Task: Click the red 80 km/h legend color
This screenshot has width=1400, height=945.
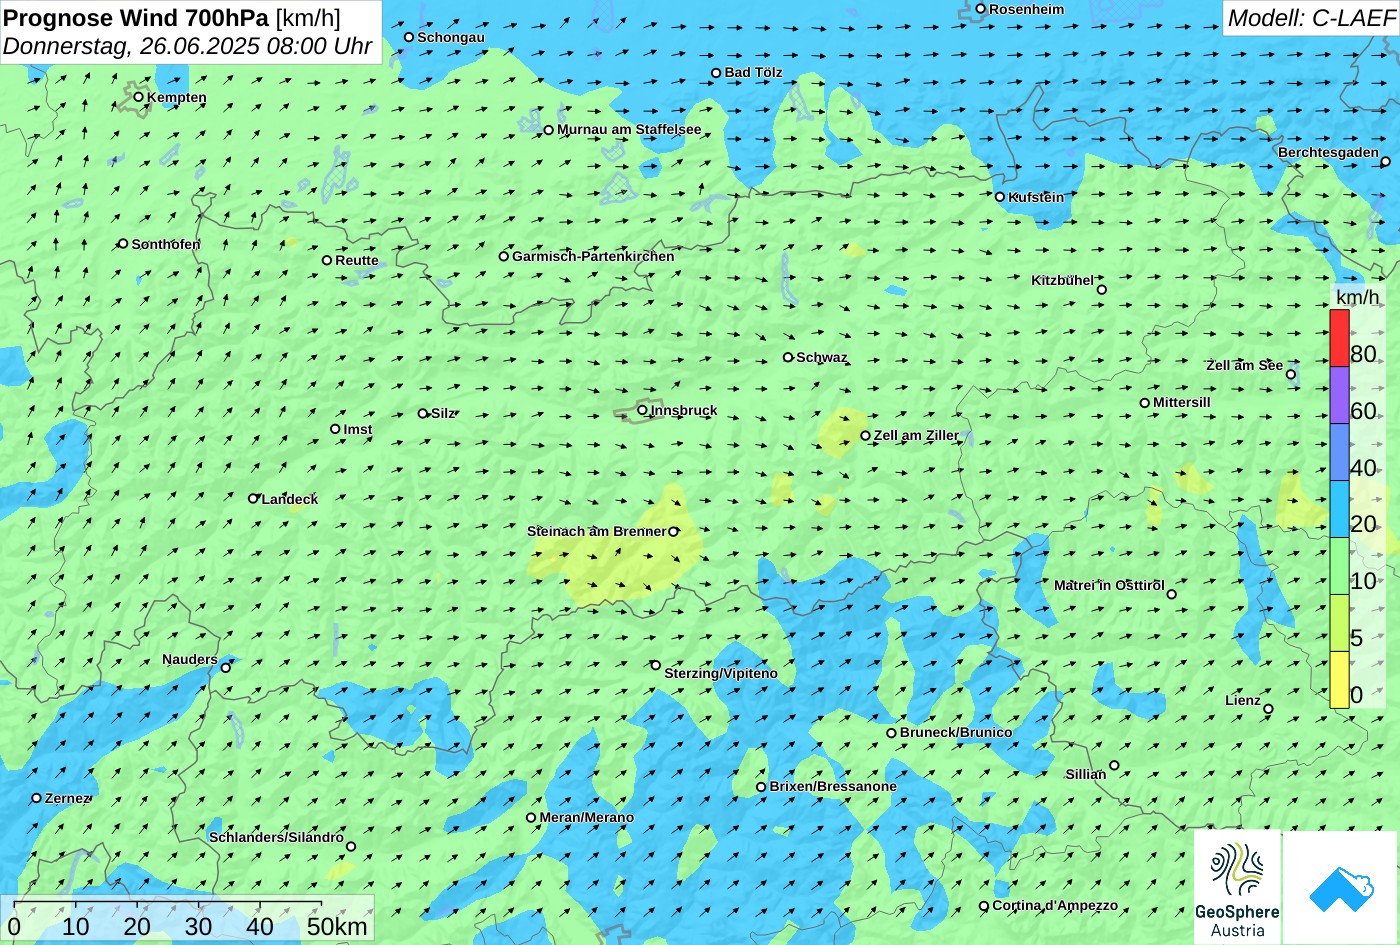Action: (x=1339, y=338)
